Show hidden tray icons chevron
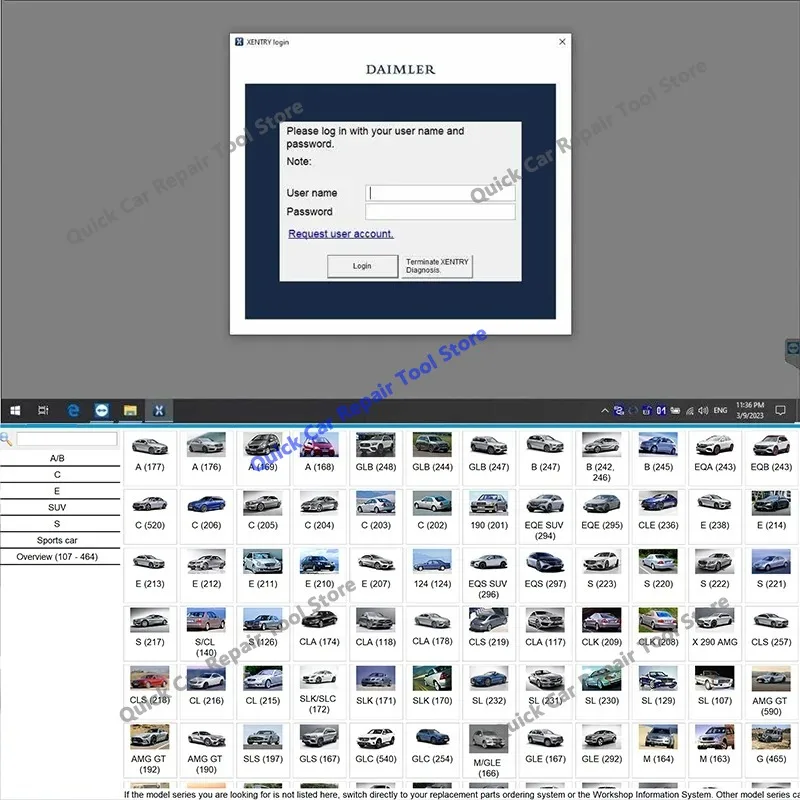 (605, 411)
